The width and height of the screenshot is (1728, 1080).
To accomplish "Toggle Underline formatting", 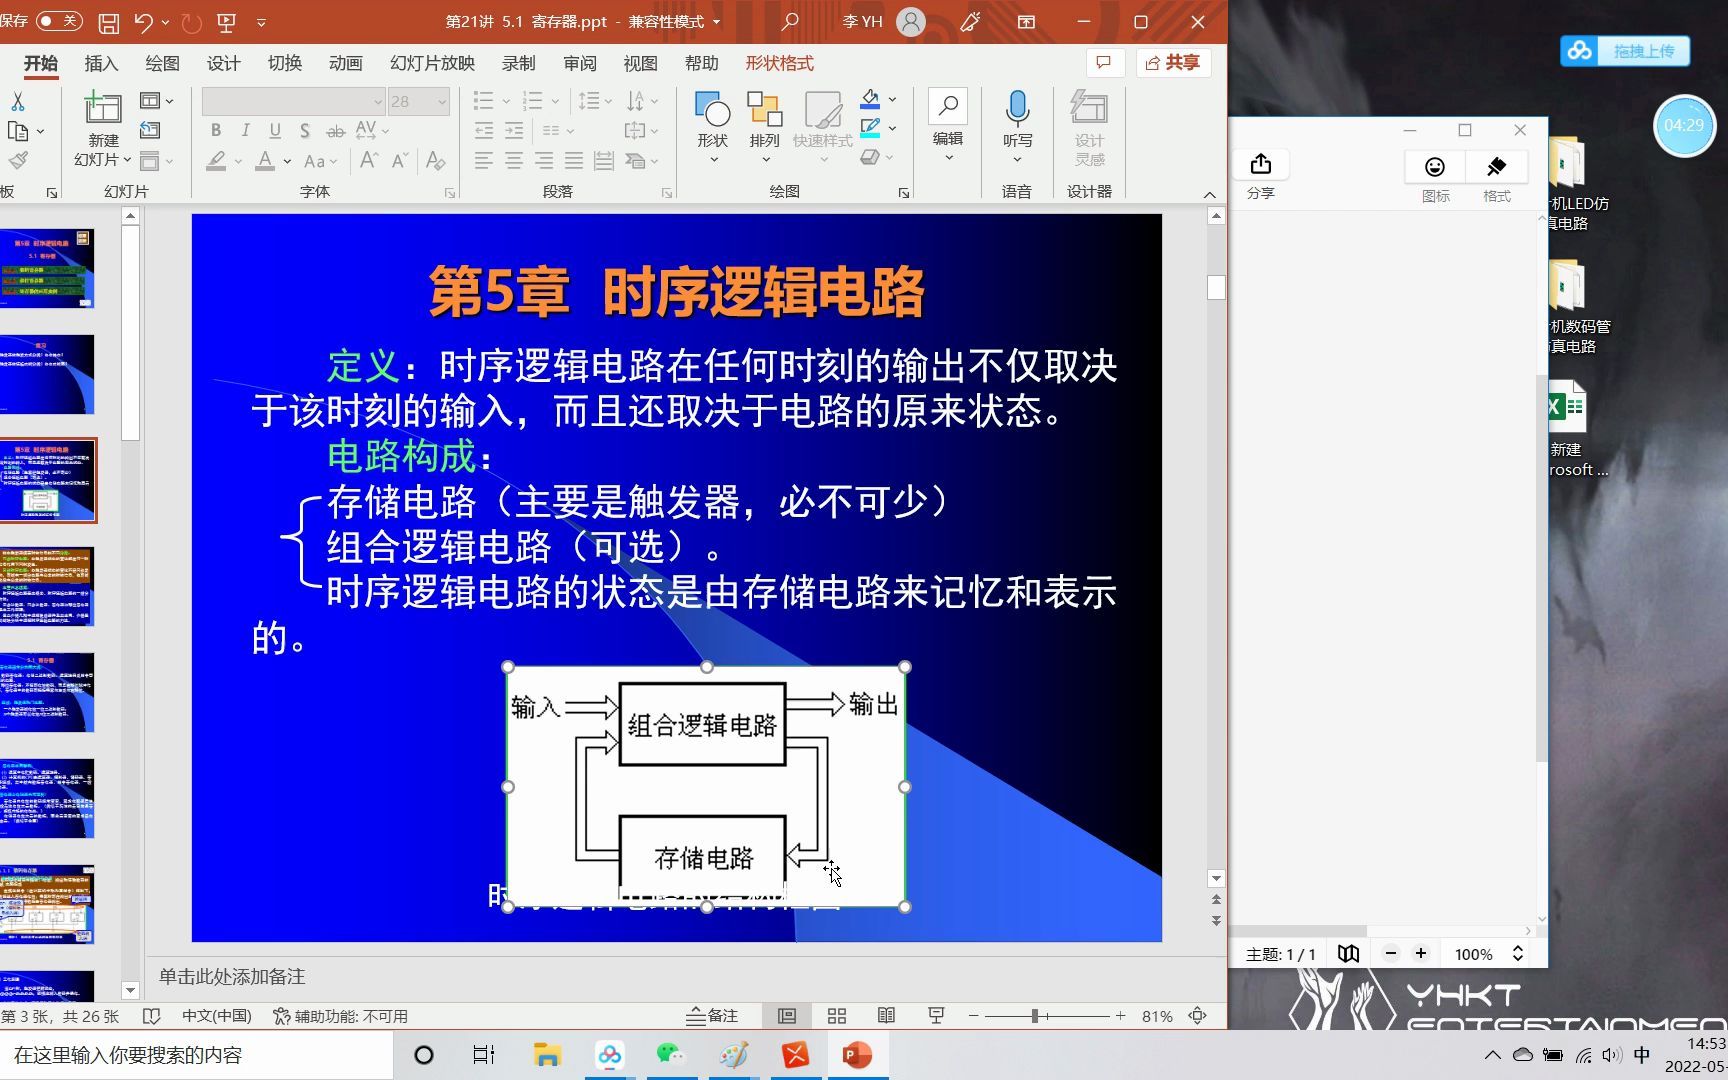I will [275, 131].
